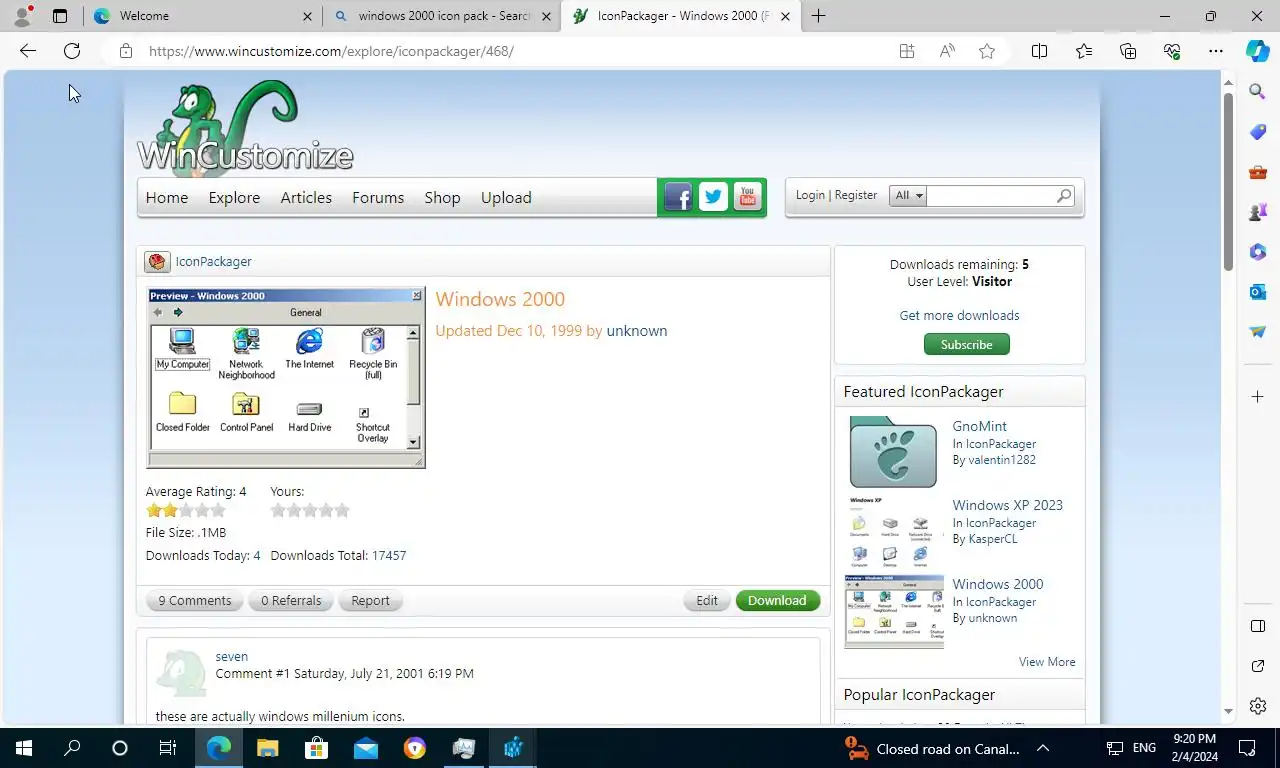This screenshot has width=1280, height=768.
Task: Open GnoMint featured skin link
Action: [979, 426]
